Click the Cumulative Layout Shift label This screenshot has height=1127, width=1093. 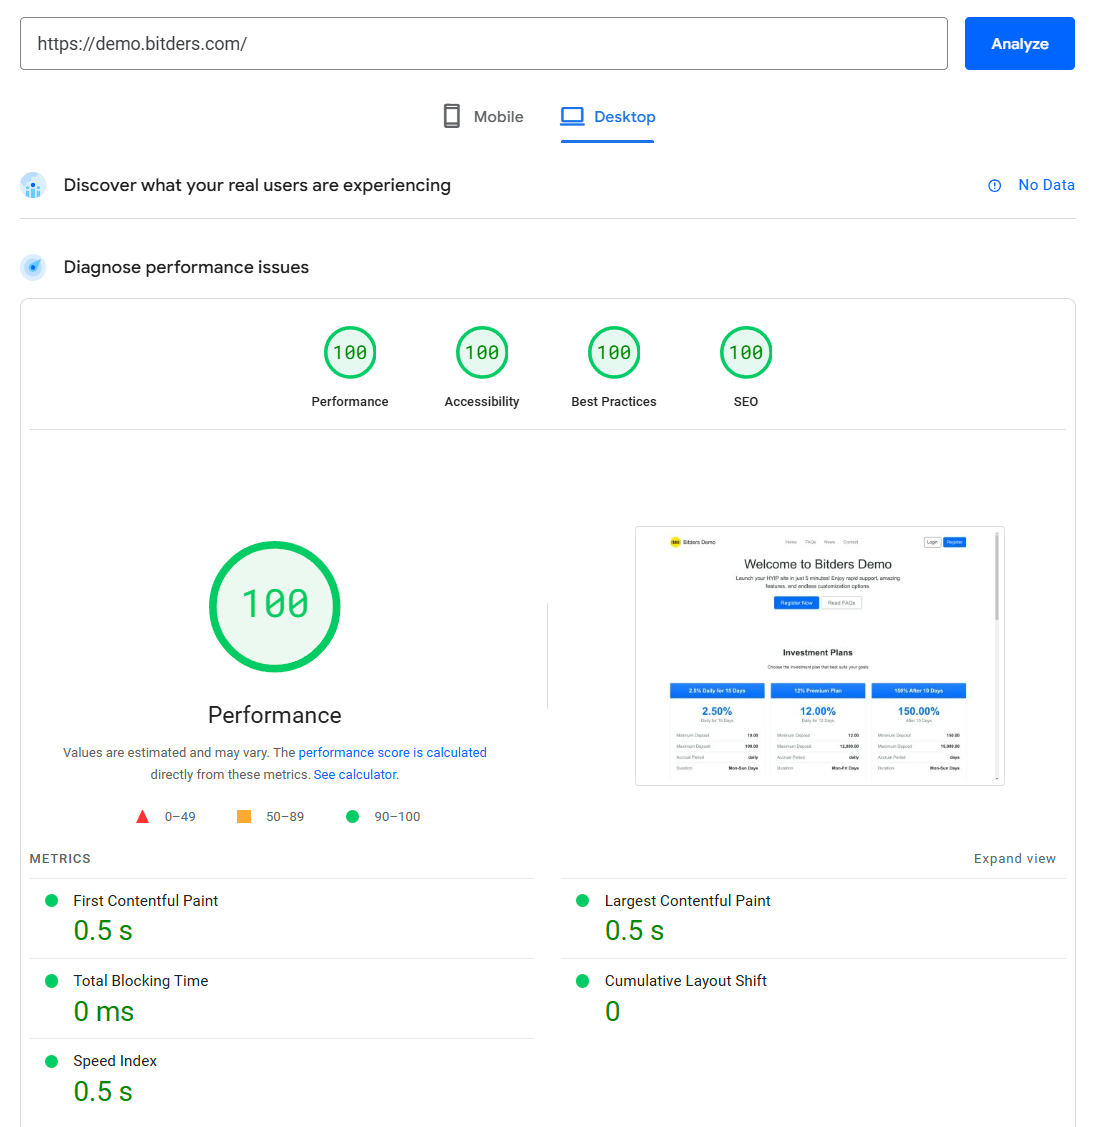coord(686,981)
